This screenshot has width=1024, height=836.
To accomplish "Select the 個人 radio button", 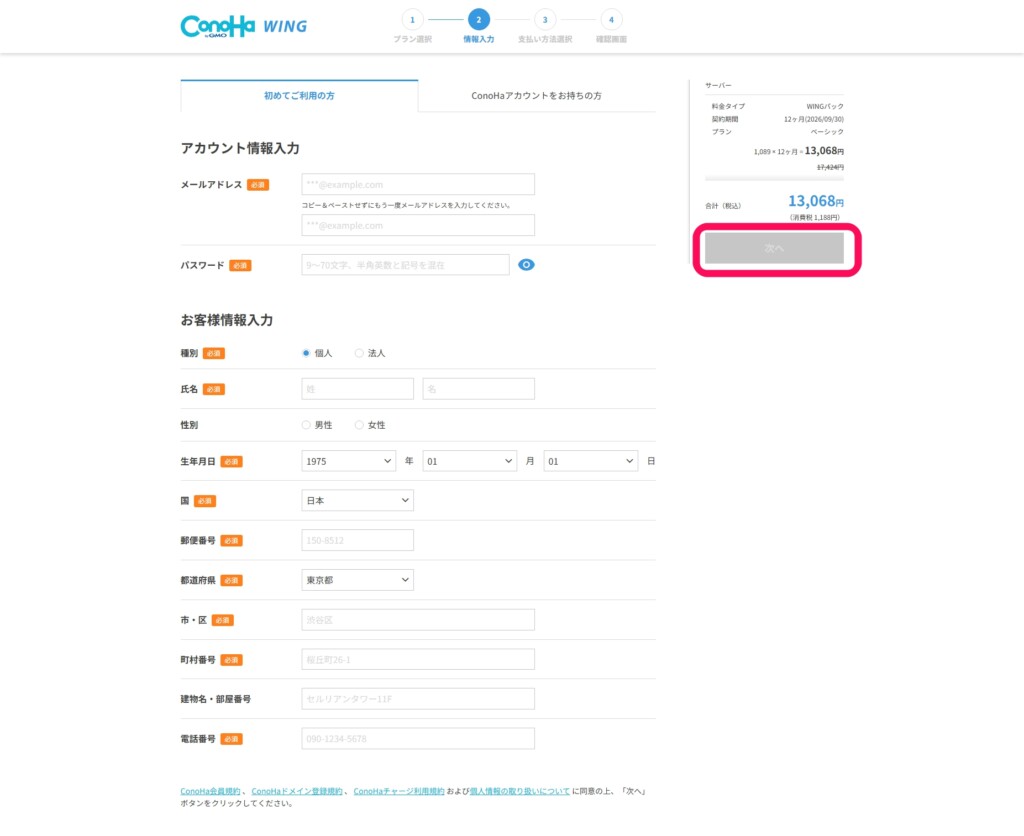I will (x=306, y=353).
